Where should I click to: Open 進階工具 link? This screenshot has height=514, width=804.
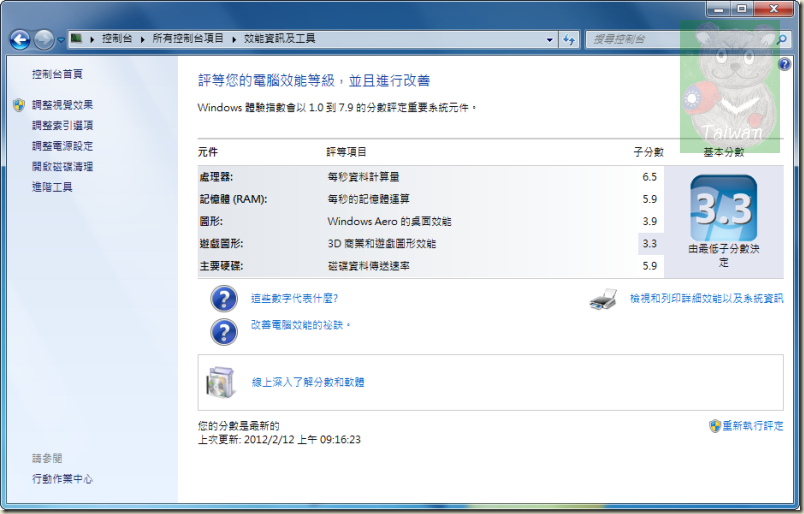52,187
